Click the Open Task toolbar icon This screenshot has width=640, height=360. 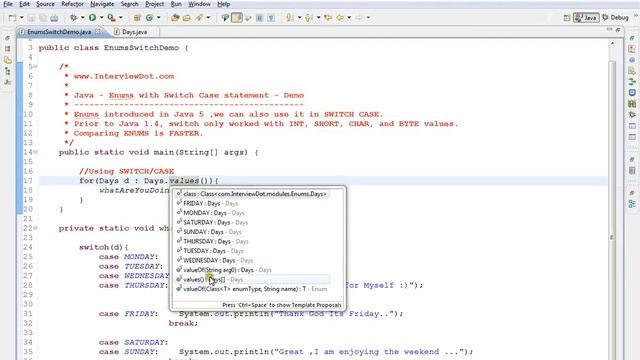(x=187, y=18)
